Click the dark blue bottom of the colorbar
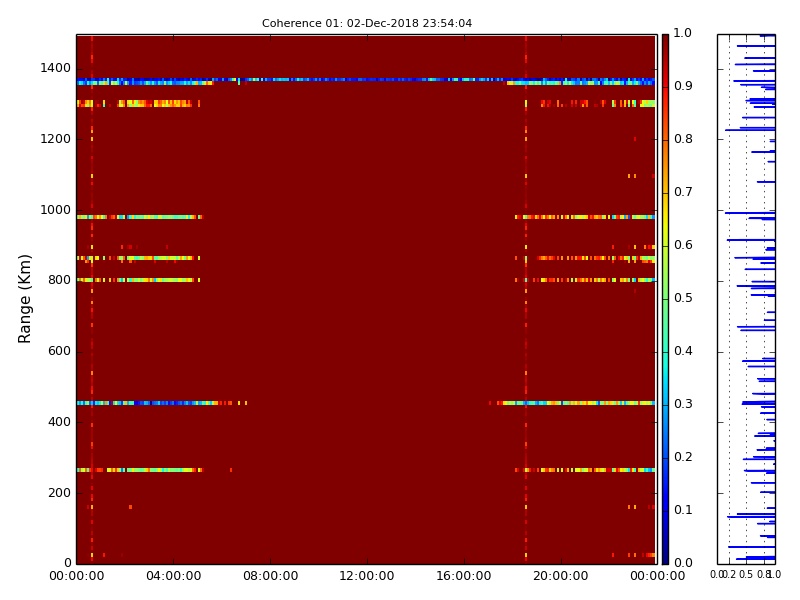This screenshot has width=800, height=600. coord(665,553)
